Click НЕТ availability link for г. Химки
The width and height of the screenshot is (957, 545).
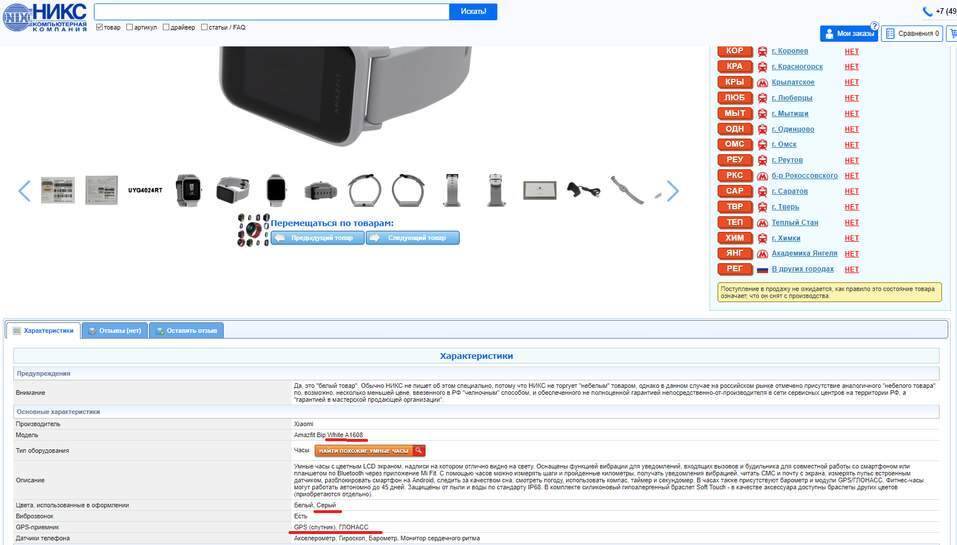pyautogui.click(x=851, y=238)
